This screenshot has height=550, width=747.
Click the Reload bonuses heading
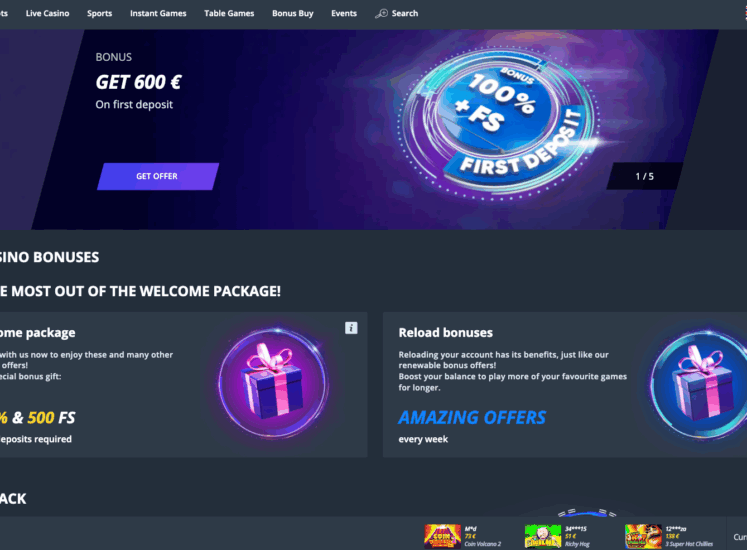pyautogui.click(x=445, y=333)
